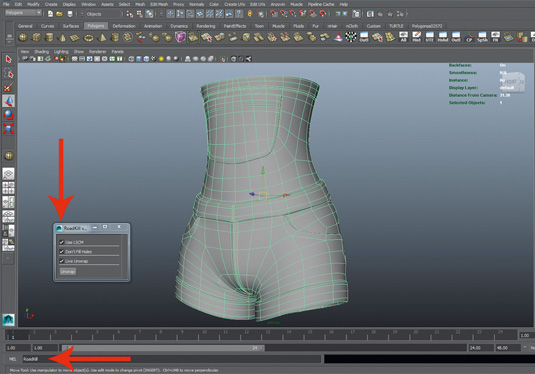Create a polygon cube from the shelf
The height and width of the screenshot is (374, 535).
(x=36, y=37)
